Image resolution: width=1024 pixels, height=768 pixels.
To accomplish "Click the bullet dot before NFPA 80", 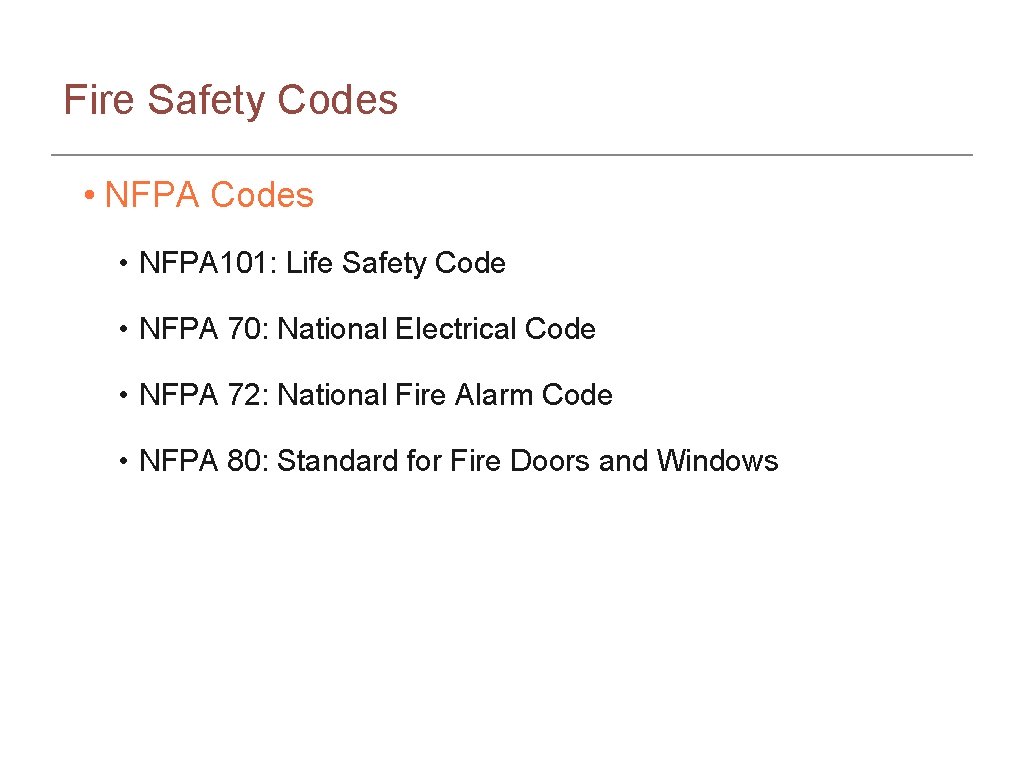I will click(x=123, y=461).
